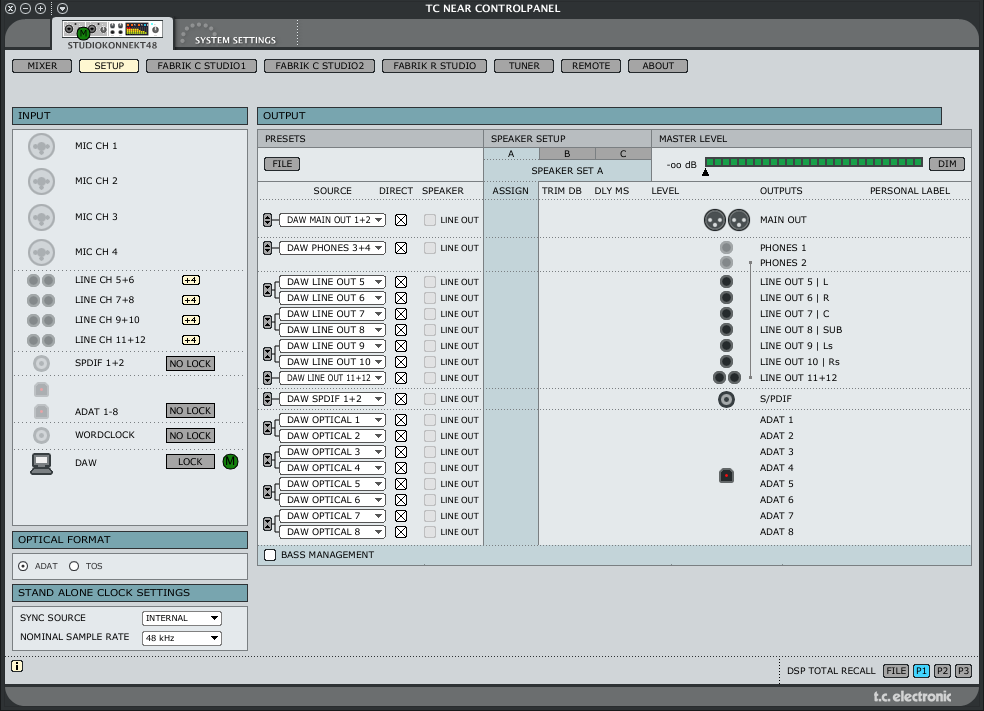Toggle link icon for DAW OPTICAL 1 and 2

(268, 428)
